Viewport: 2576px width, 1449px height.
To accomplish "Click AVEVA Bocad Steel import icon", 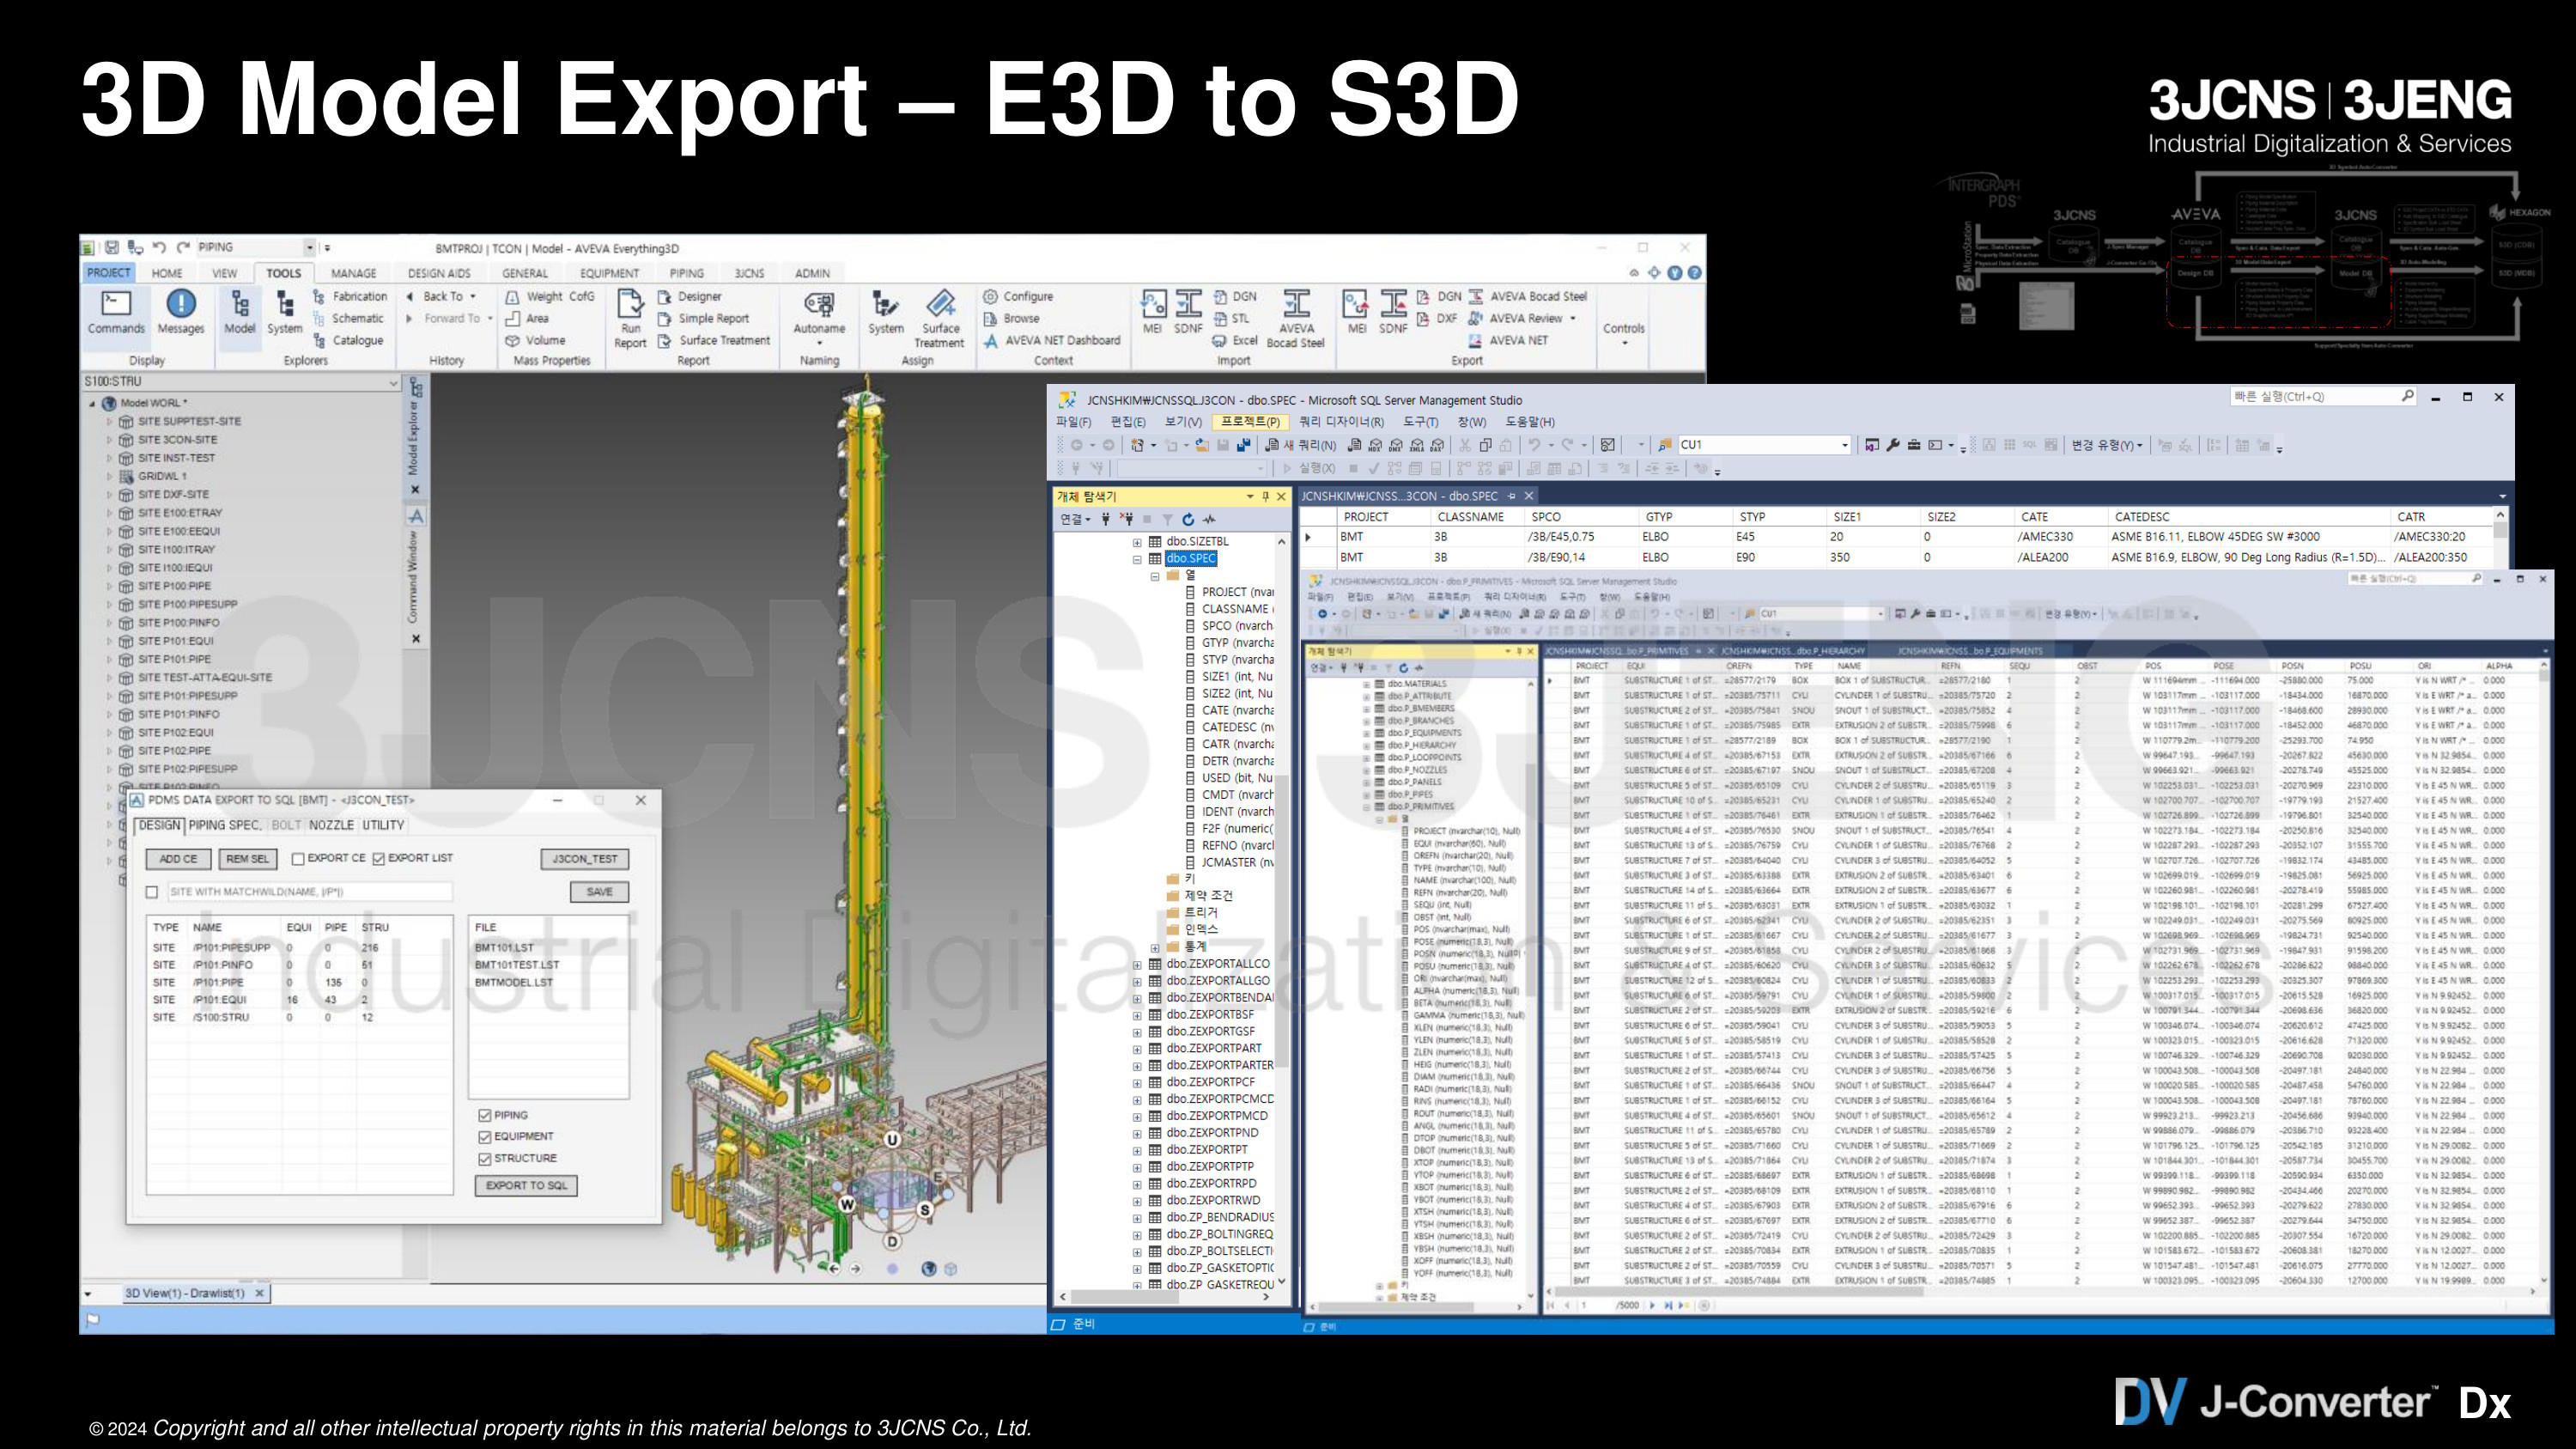I will [1296, 318].
